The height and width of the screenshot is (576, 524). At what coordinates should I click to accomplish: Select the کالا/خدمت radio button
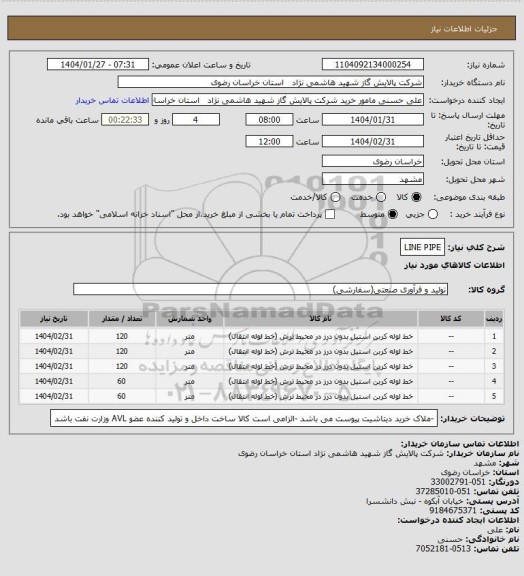tap(335, 197)
